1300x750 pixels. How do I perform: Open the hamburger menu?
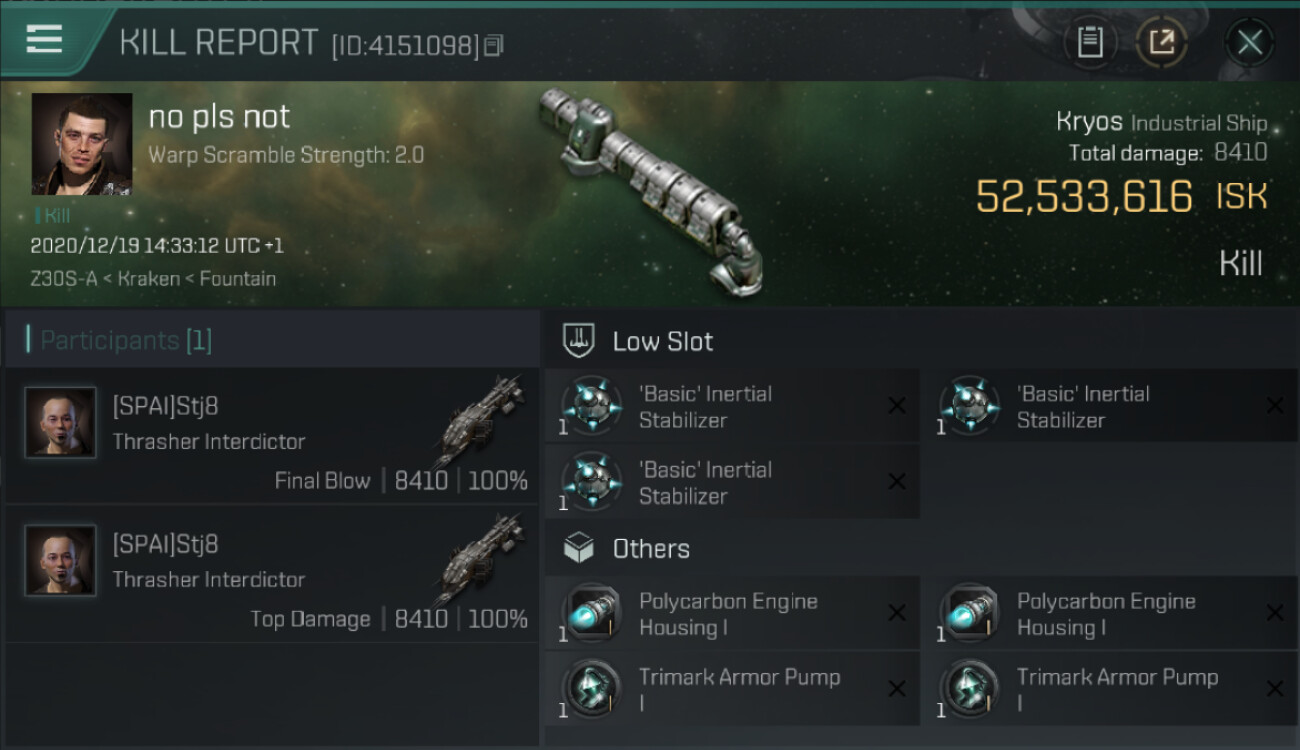(44, 40)
